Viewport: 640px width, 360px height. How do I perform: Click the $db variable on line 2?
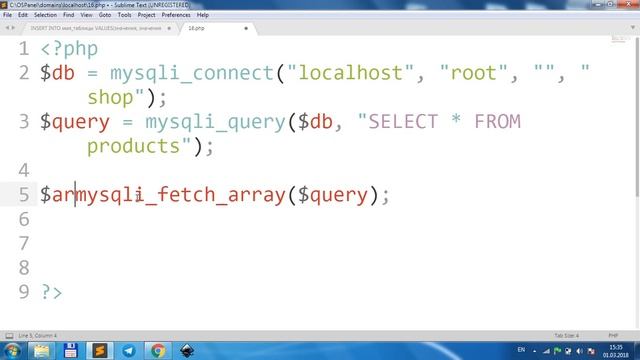(x=57, y=73)
